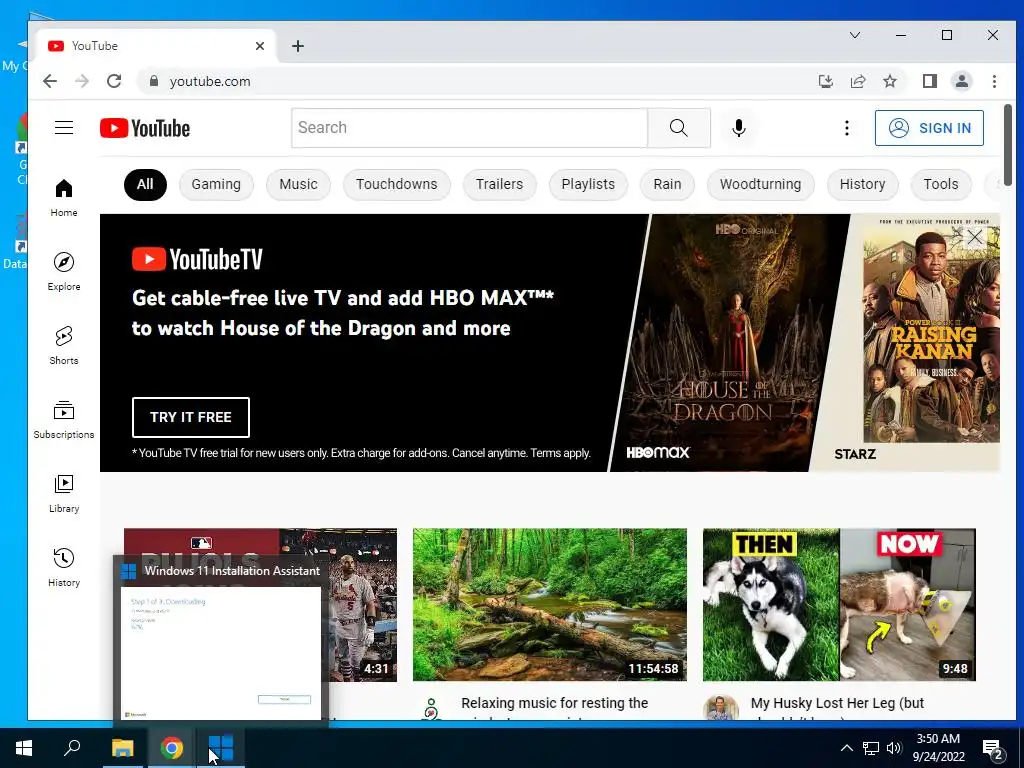Open YouTube settings three-dot menu
The image size is (1024, 768).
tap(846, 128)
